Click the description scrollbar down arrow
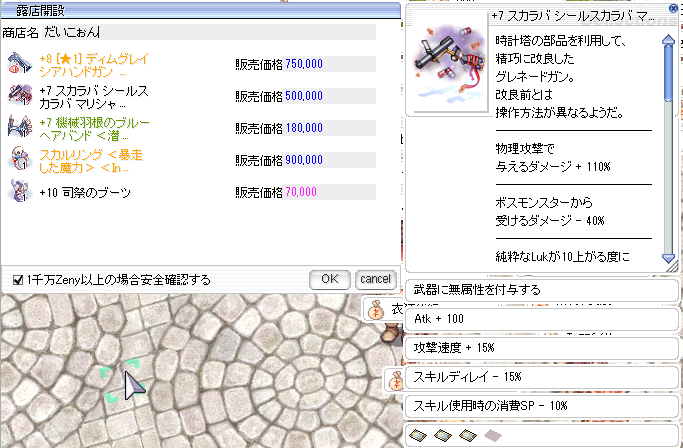Image resolution: width=683 pixels, height=448 pixels. click(x=668, y=258)
